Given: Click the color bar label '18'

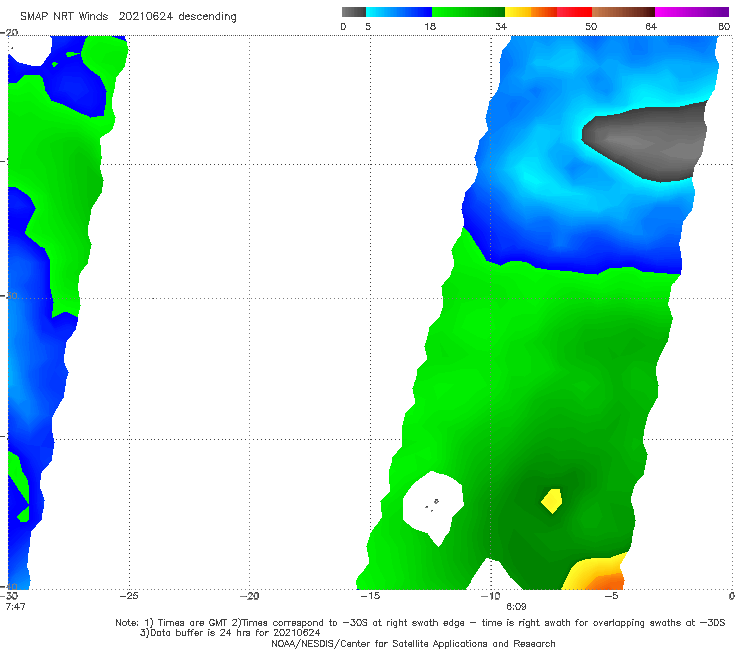Looking at the screenshot, I should point(430,27).
